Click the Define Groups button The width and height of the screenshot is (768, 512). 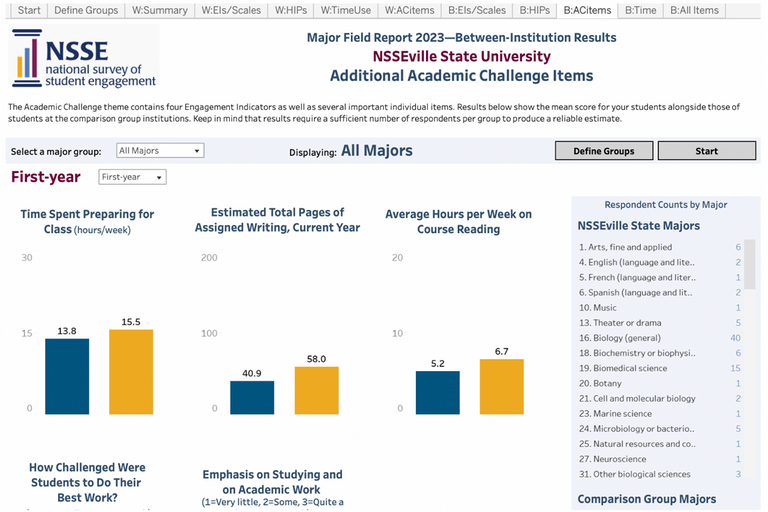604,151
